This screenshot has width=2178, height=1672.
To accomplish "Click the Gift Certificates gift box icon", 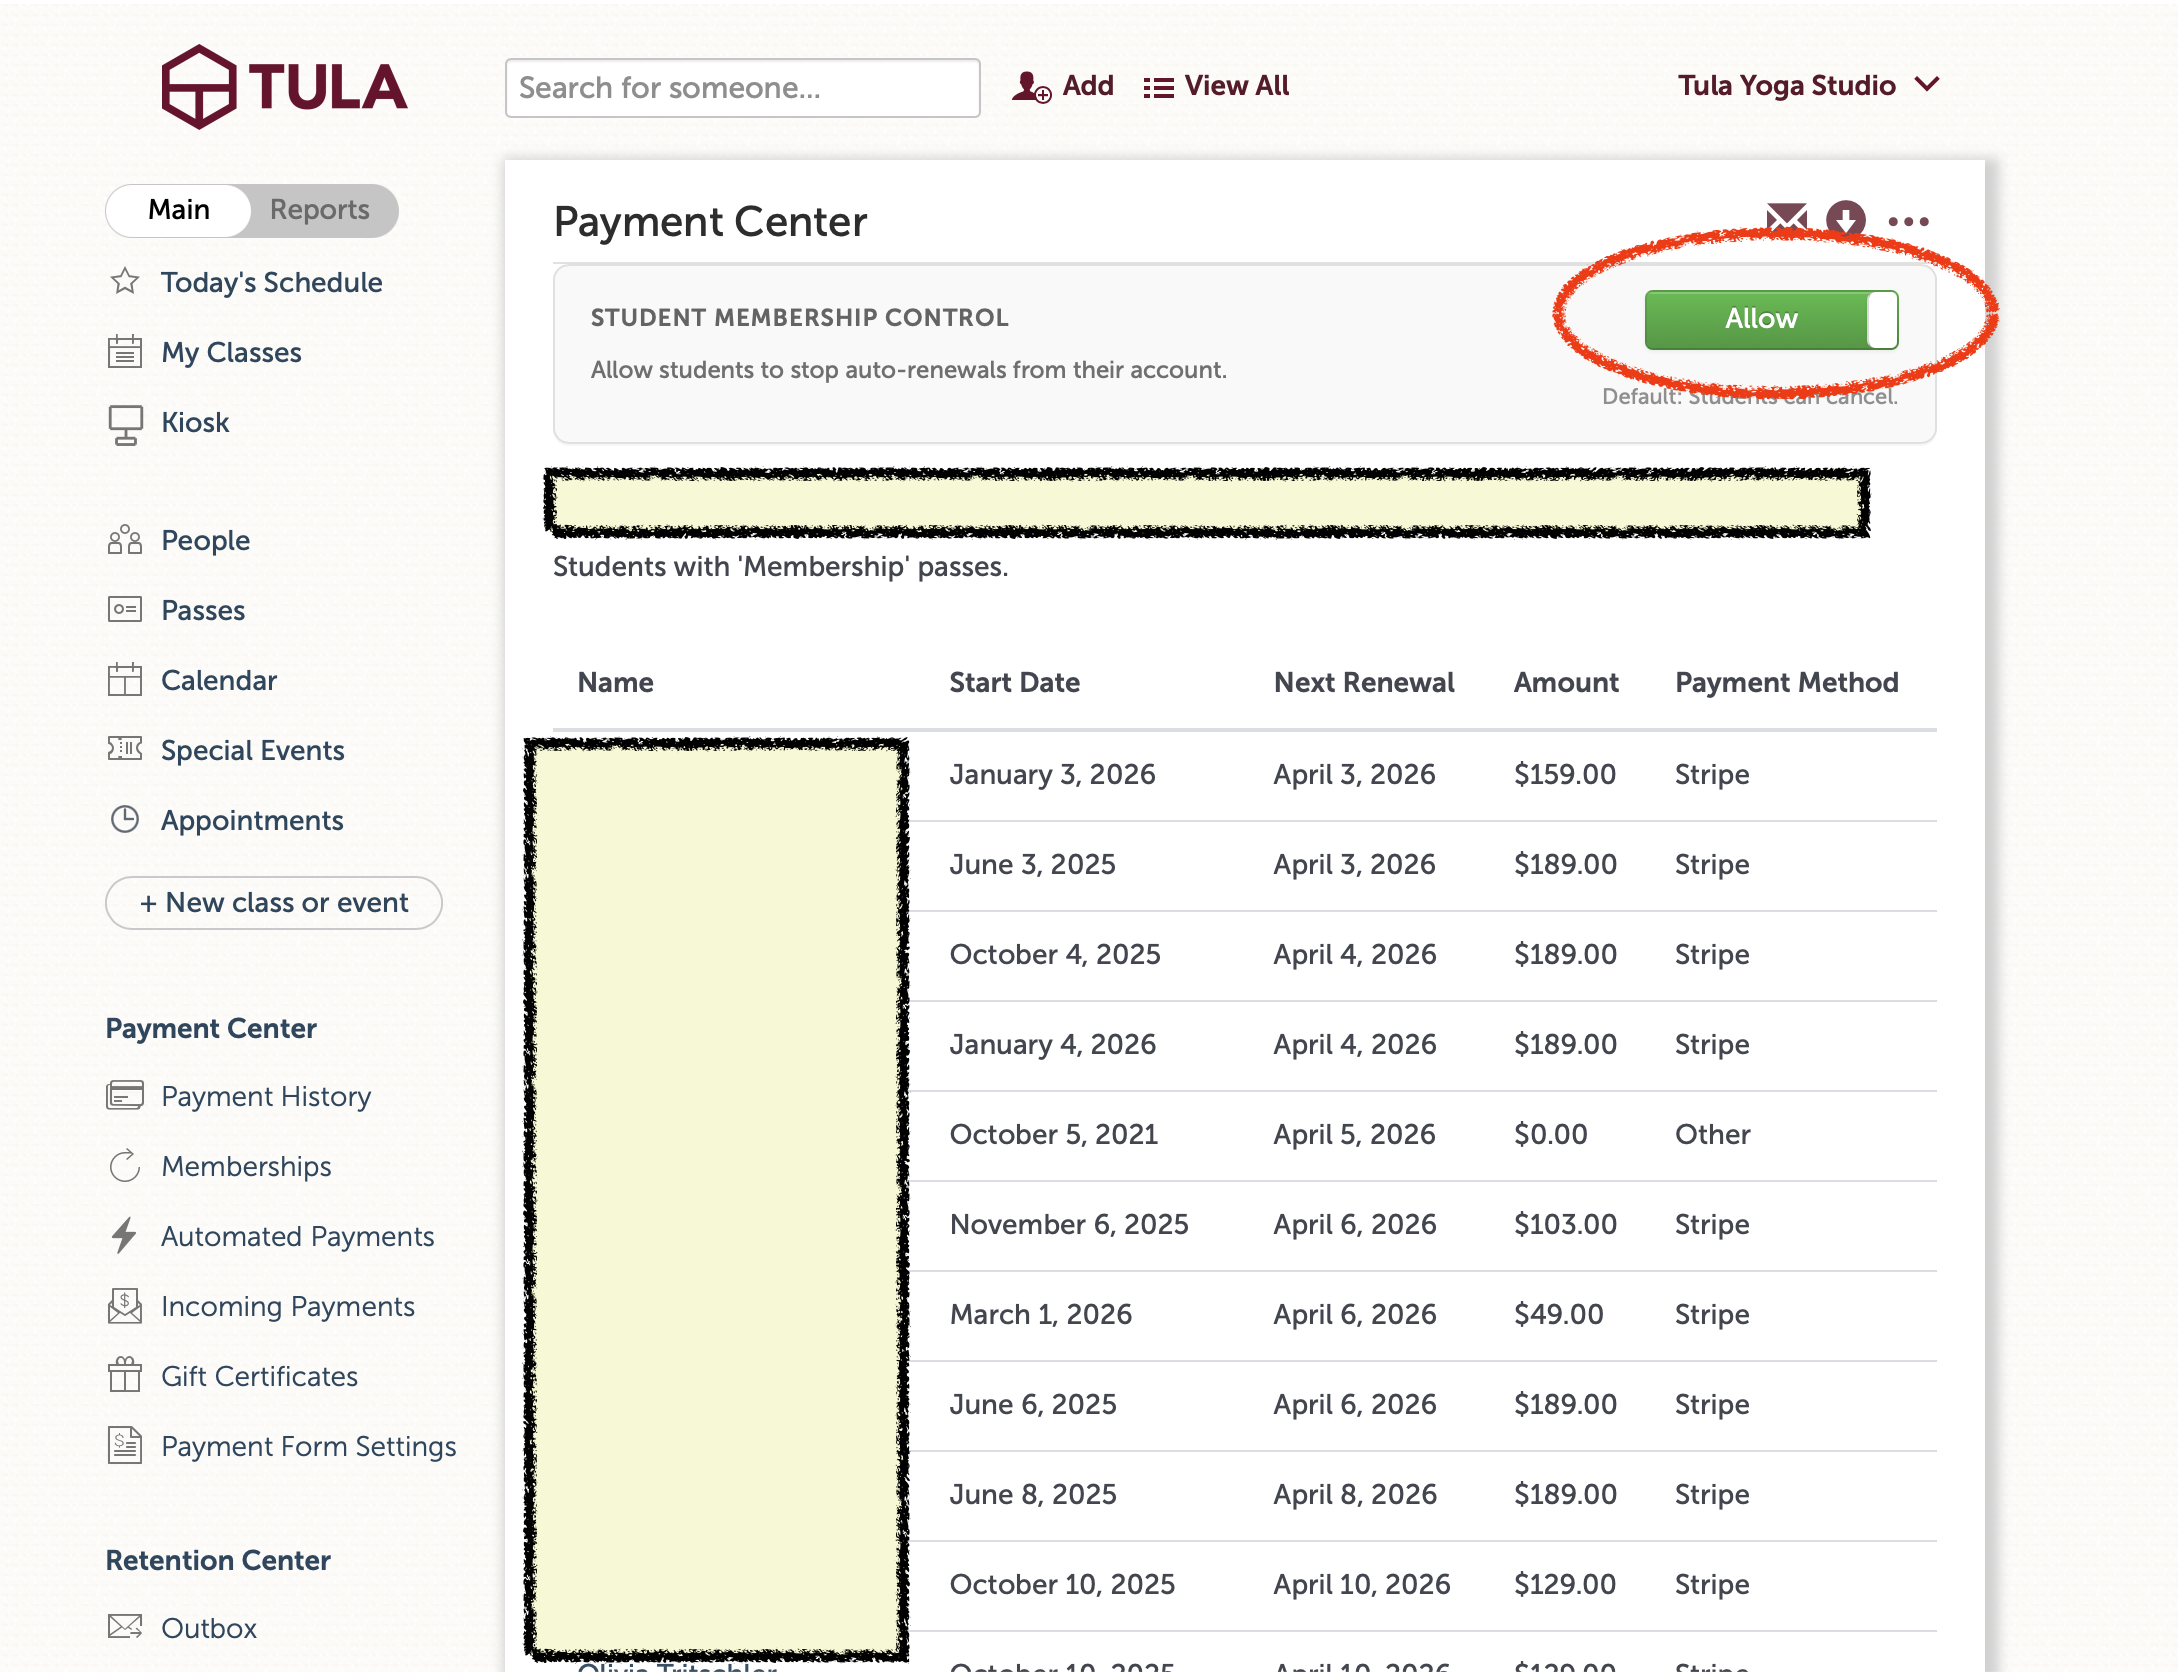I will [x=125, y=1376].
